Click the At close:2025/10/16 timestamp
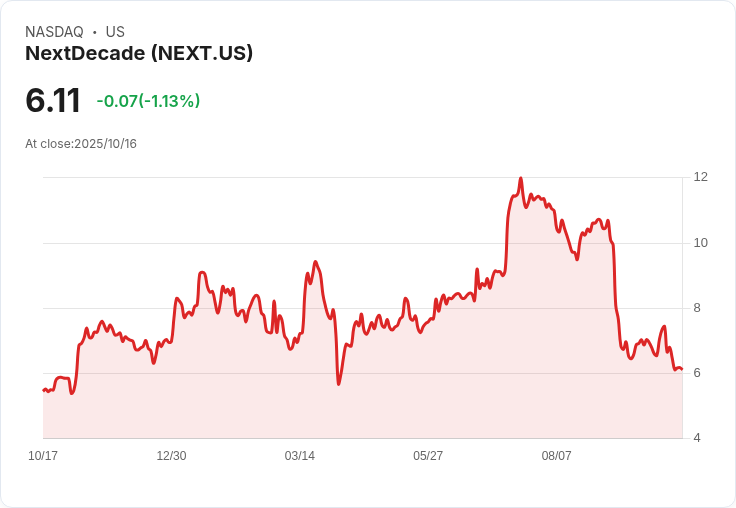Viewport: 736px width, 508px height. pos(81,144)
